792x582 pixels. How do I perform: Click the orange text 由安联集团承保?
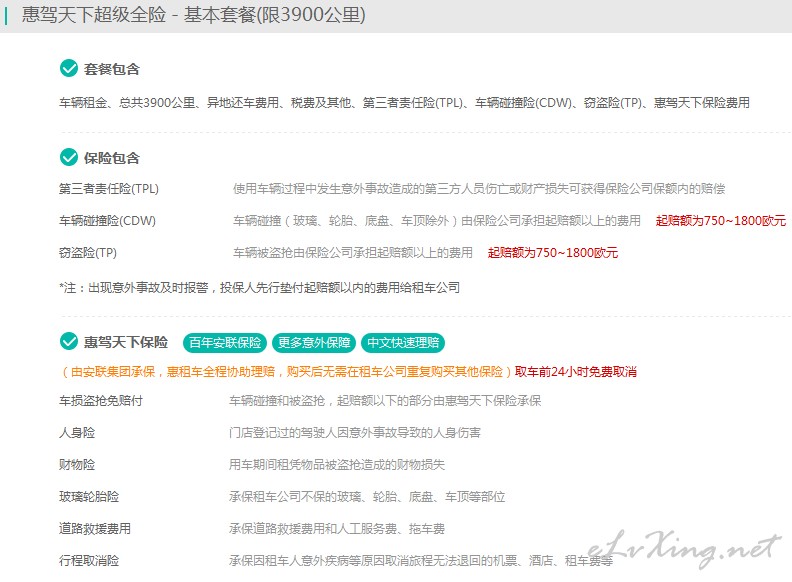[x=285, y=372]
